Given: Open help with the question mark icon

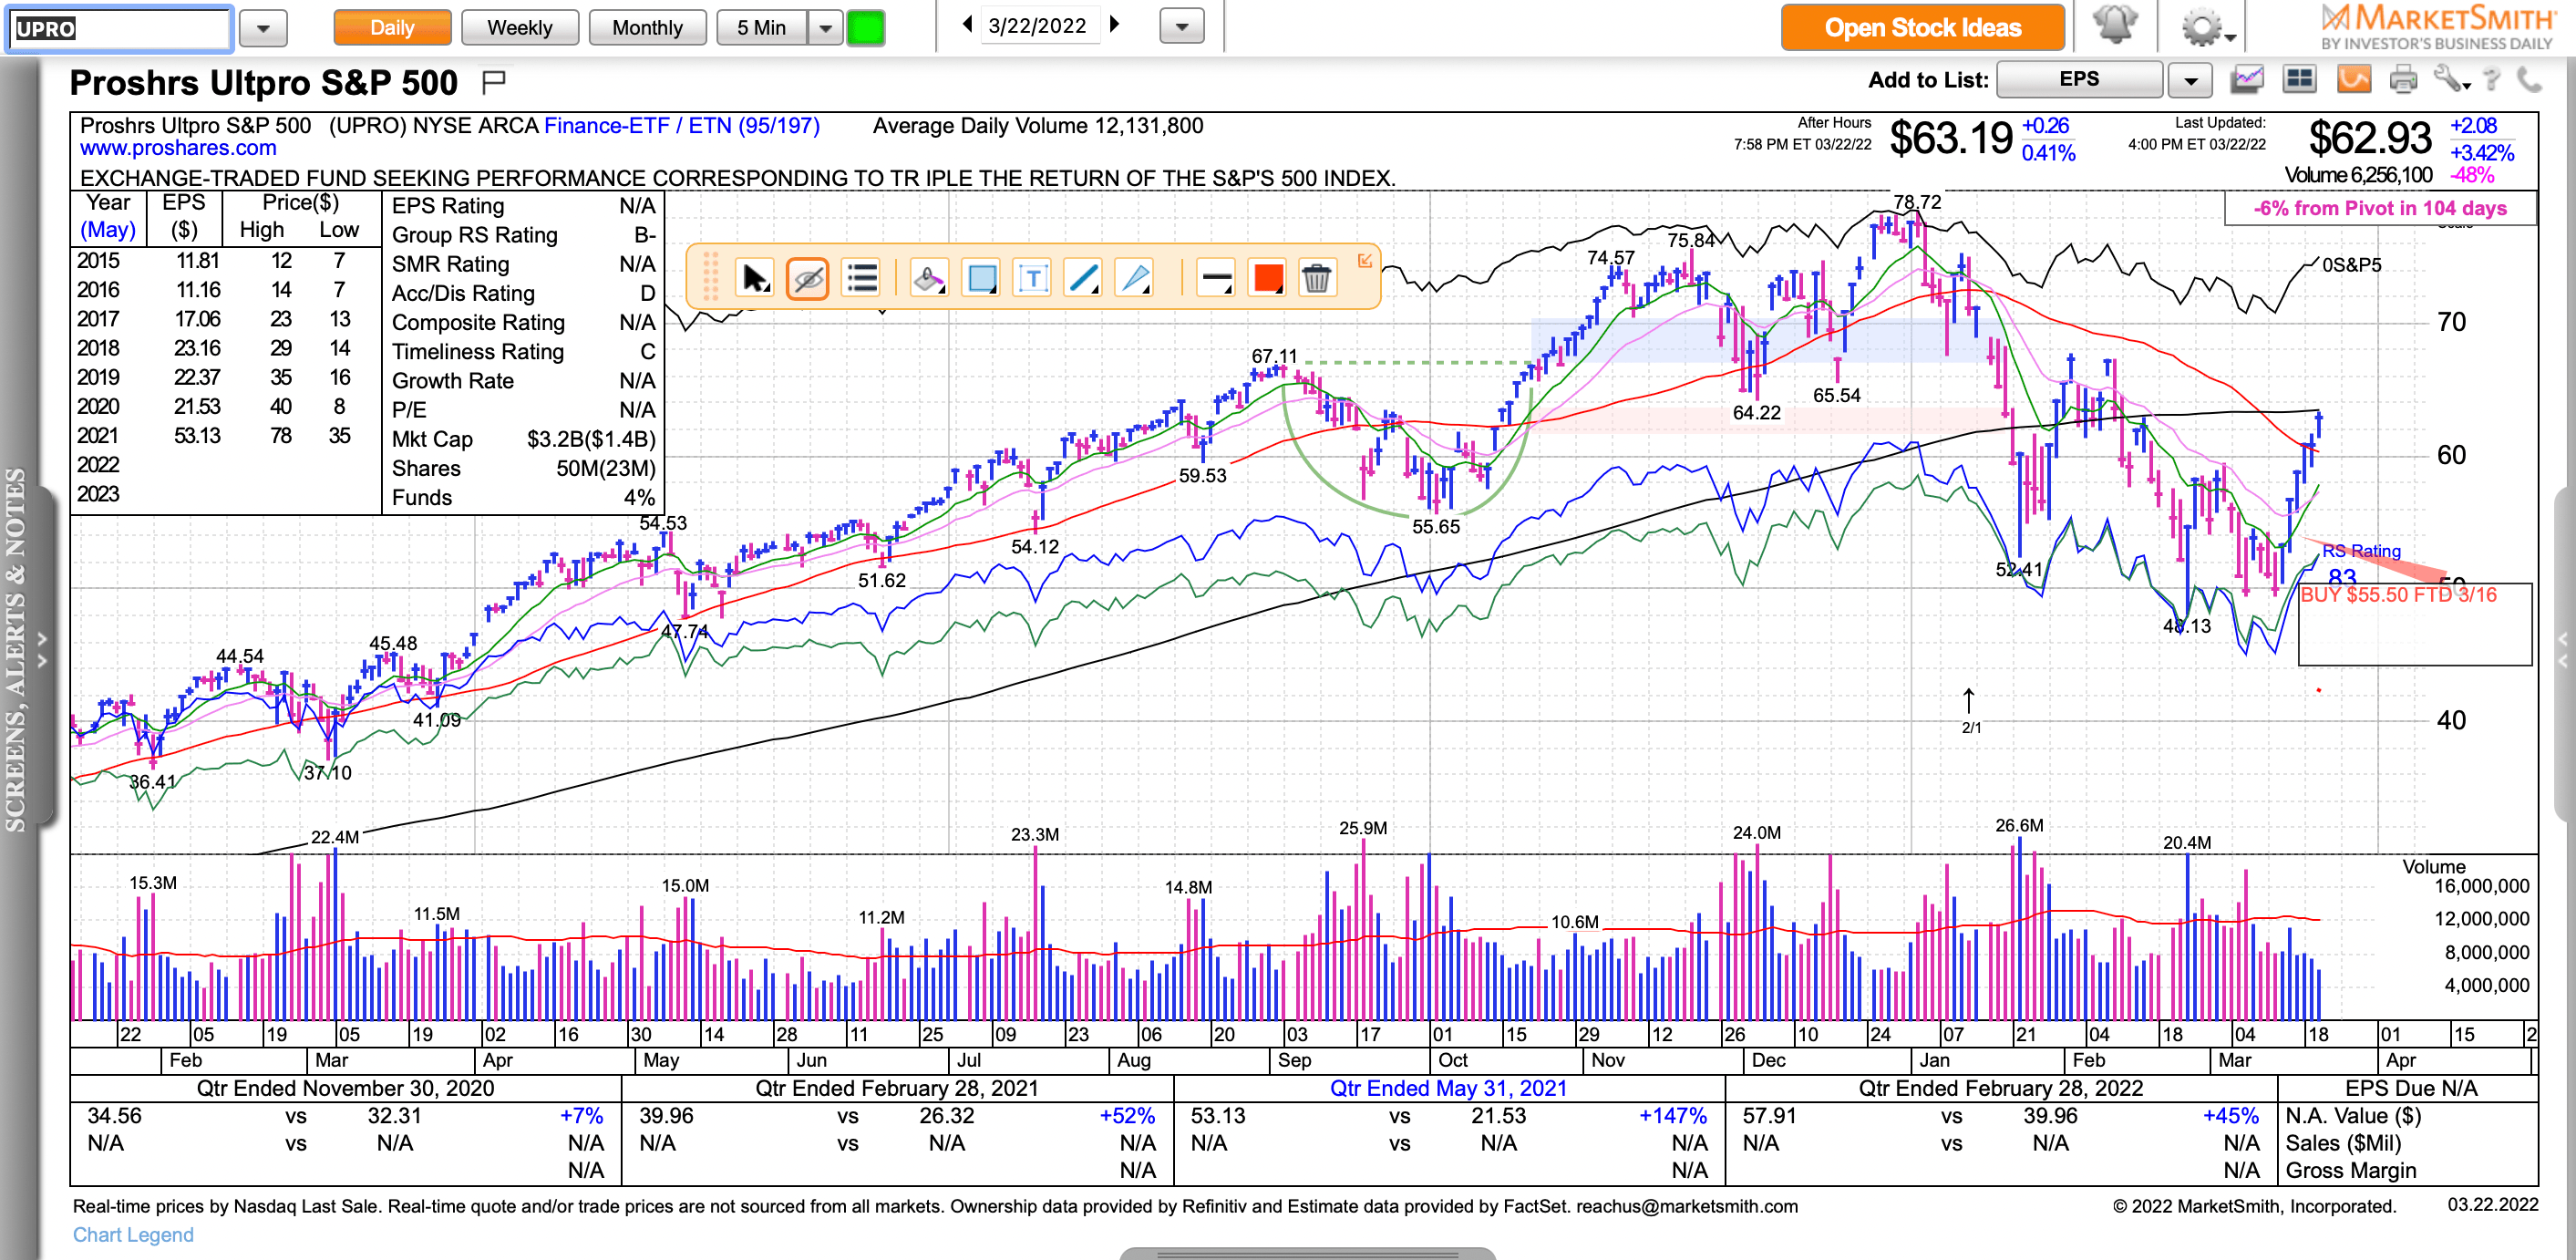Looking at the screenshot, I should (x=2491, y=79).
